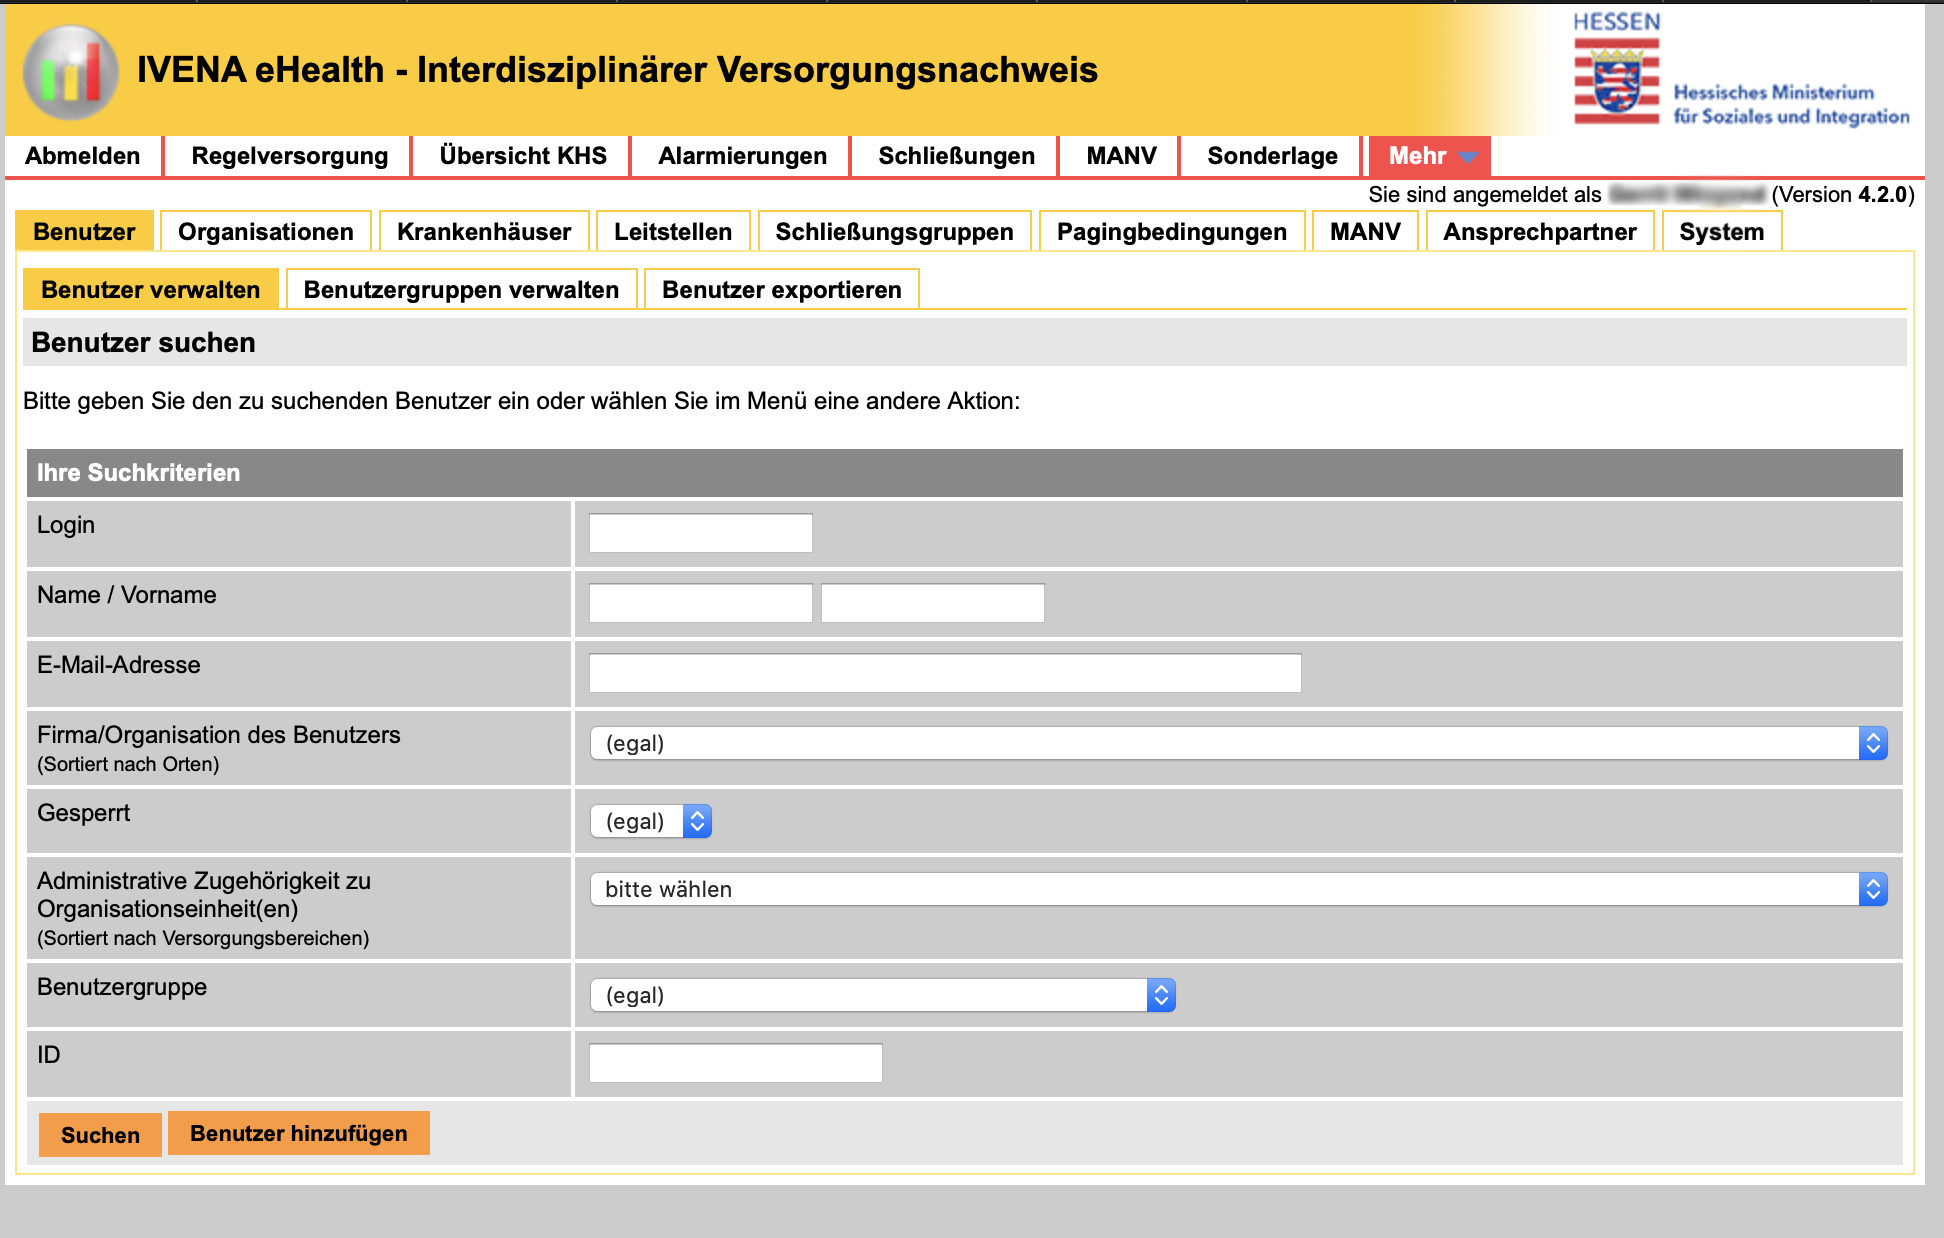Image resolution: width=1944 pixels, height=1238 pixels.
Task: Open the Benutzergruppe dropdown
Action: tap(882, 995)
